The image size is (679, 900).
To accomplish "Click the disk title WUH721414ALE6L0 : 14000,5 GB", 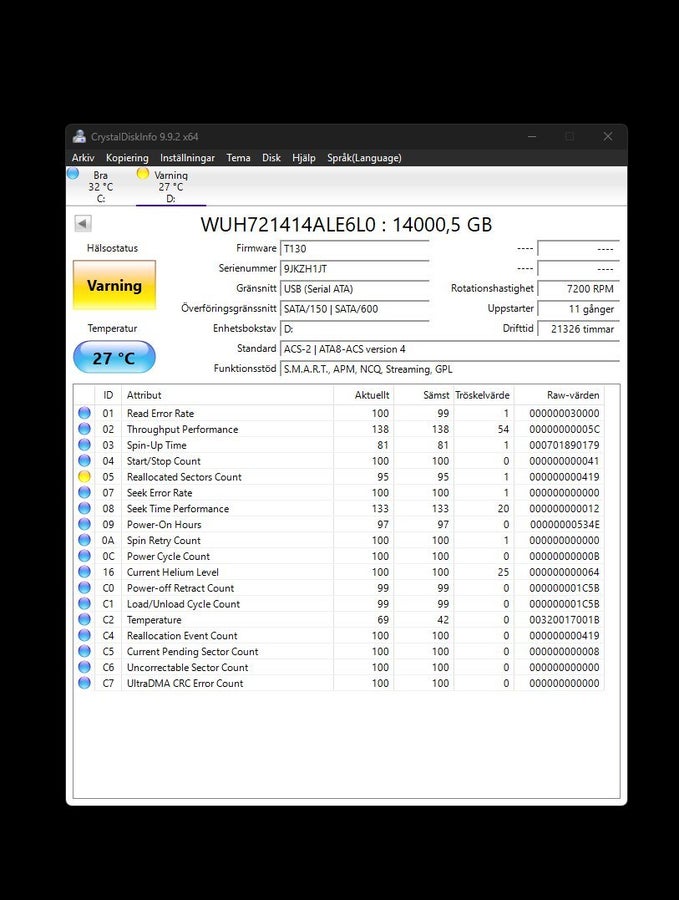I will tap(346, 224).
